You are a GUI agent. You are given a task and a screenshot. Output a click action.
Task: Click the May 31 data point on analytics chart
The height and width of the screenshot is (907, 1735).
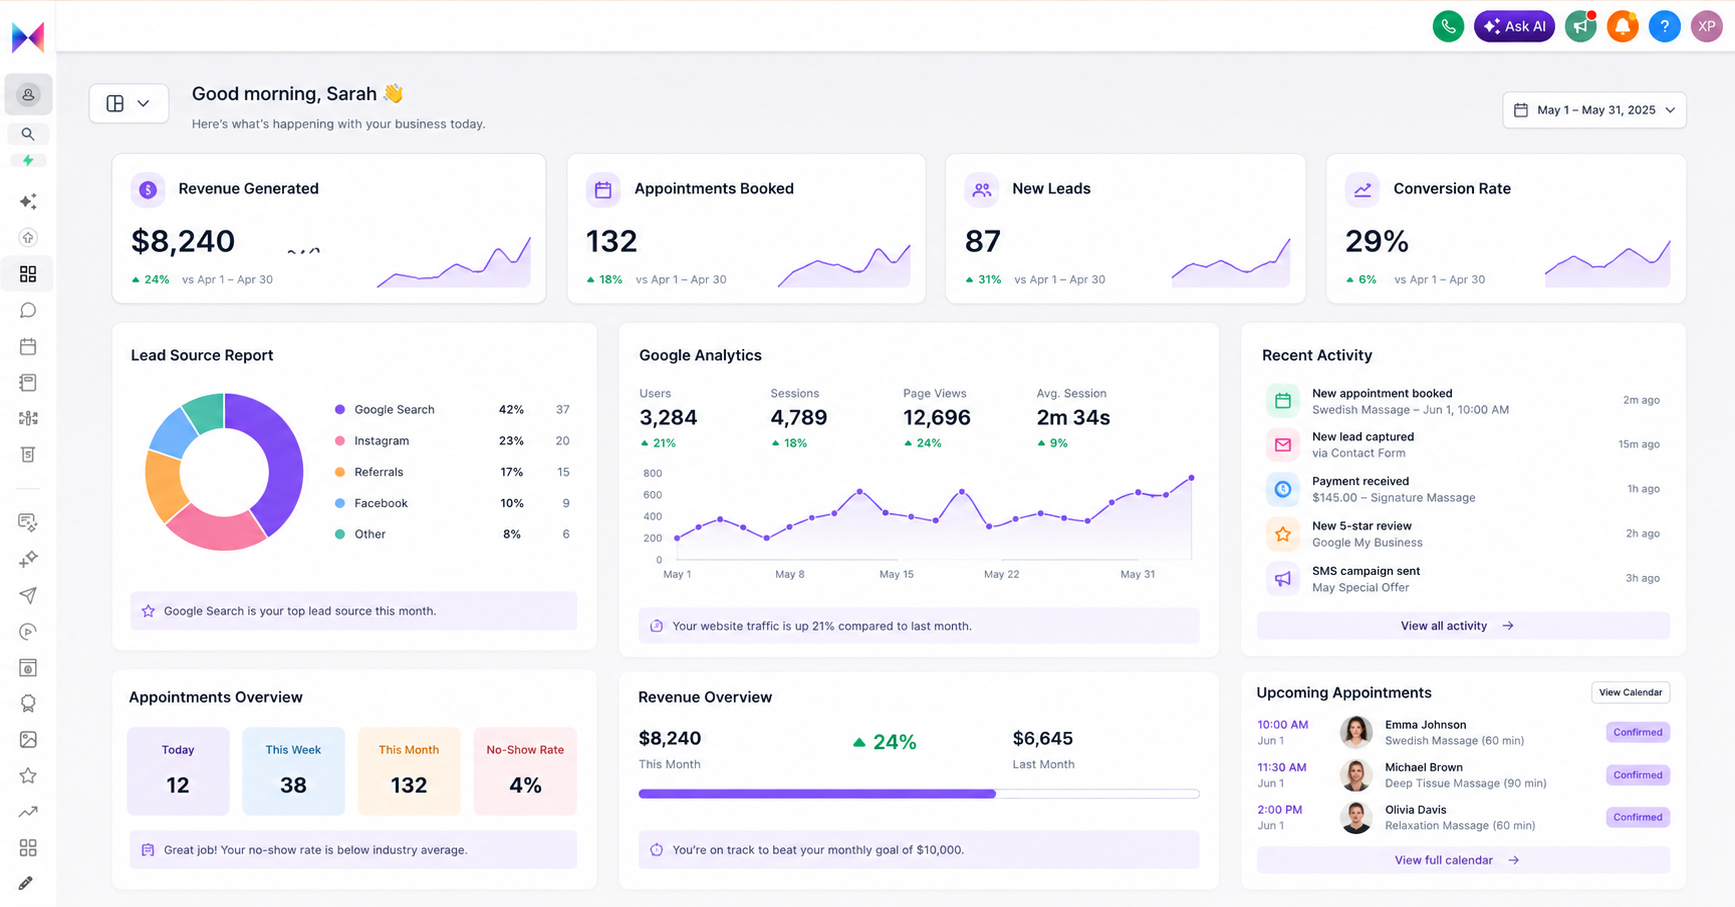pos(1191,478)
